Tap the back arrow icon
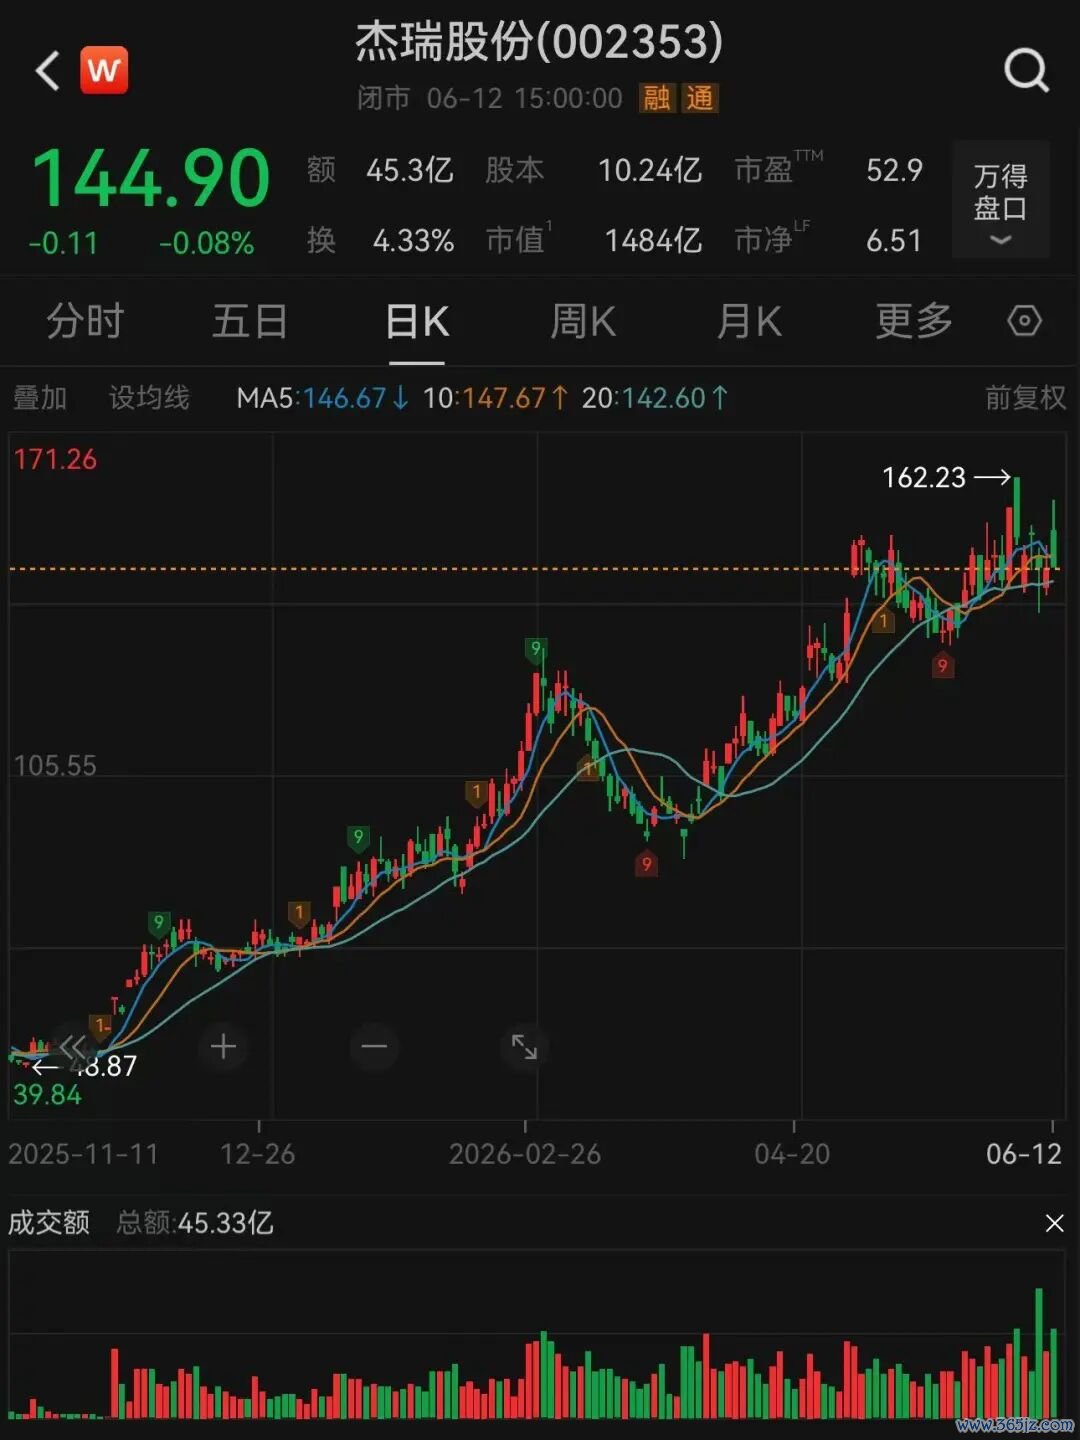Image resolution: width=1080 pixels, height=1440 pixels. (47, 71)
